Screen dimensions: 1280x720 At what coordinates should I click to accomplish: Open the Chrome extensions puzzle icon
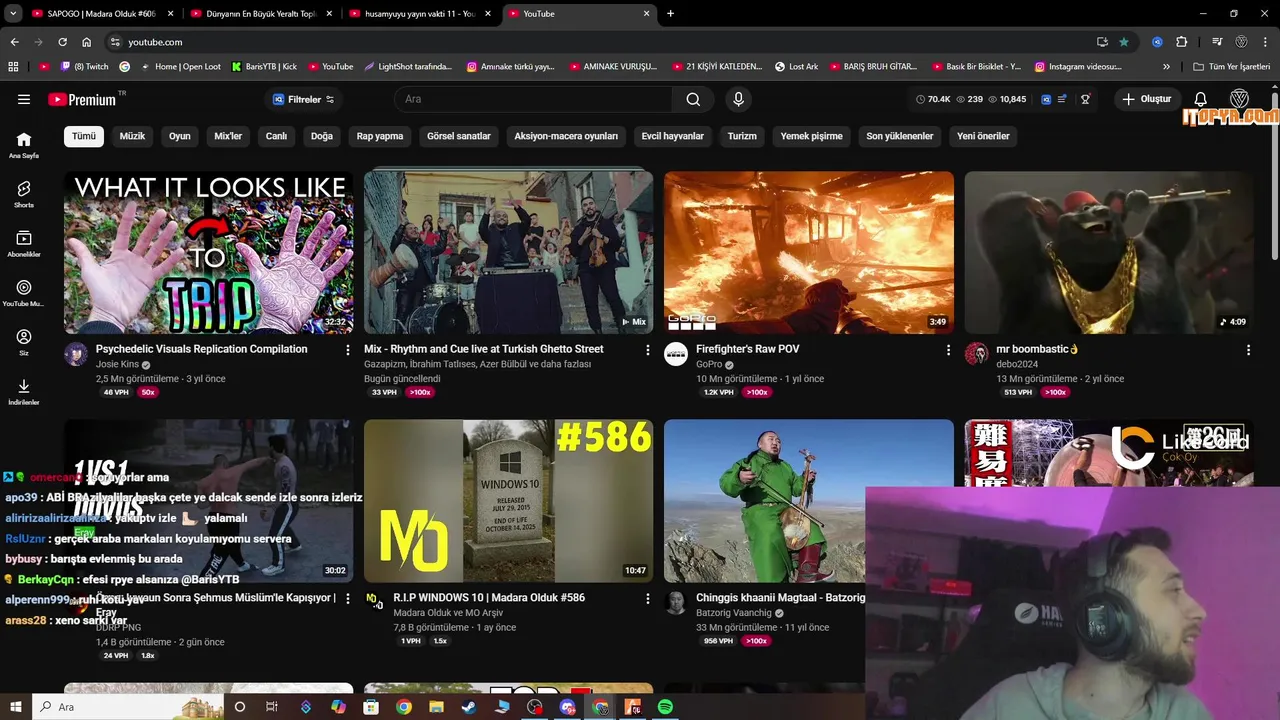click(x=1181, y=42)
